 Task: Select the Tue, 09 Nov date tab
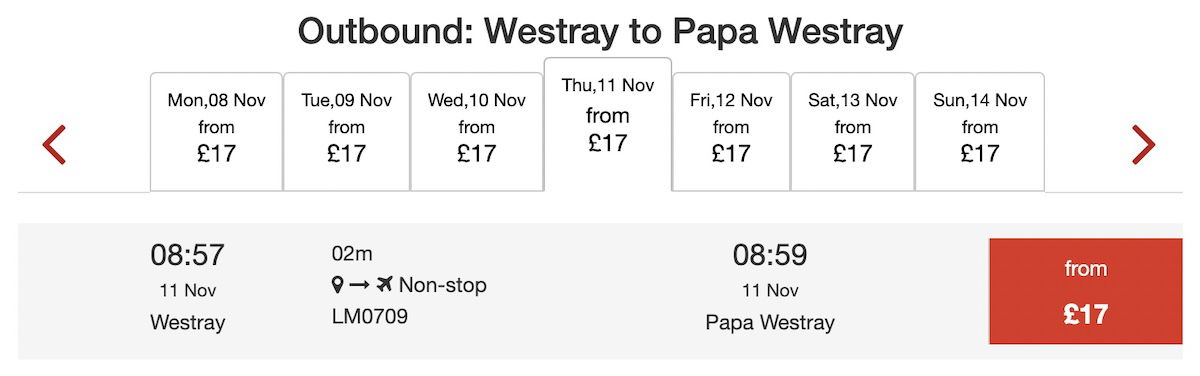point(347,131)
